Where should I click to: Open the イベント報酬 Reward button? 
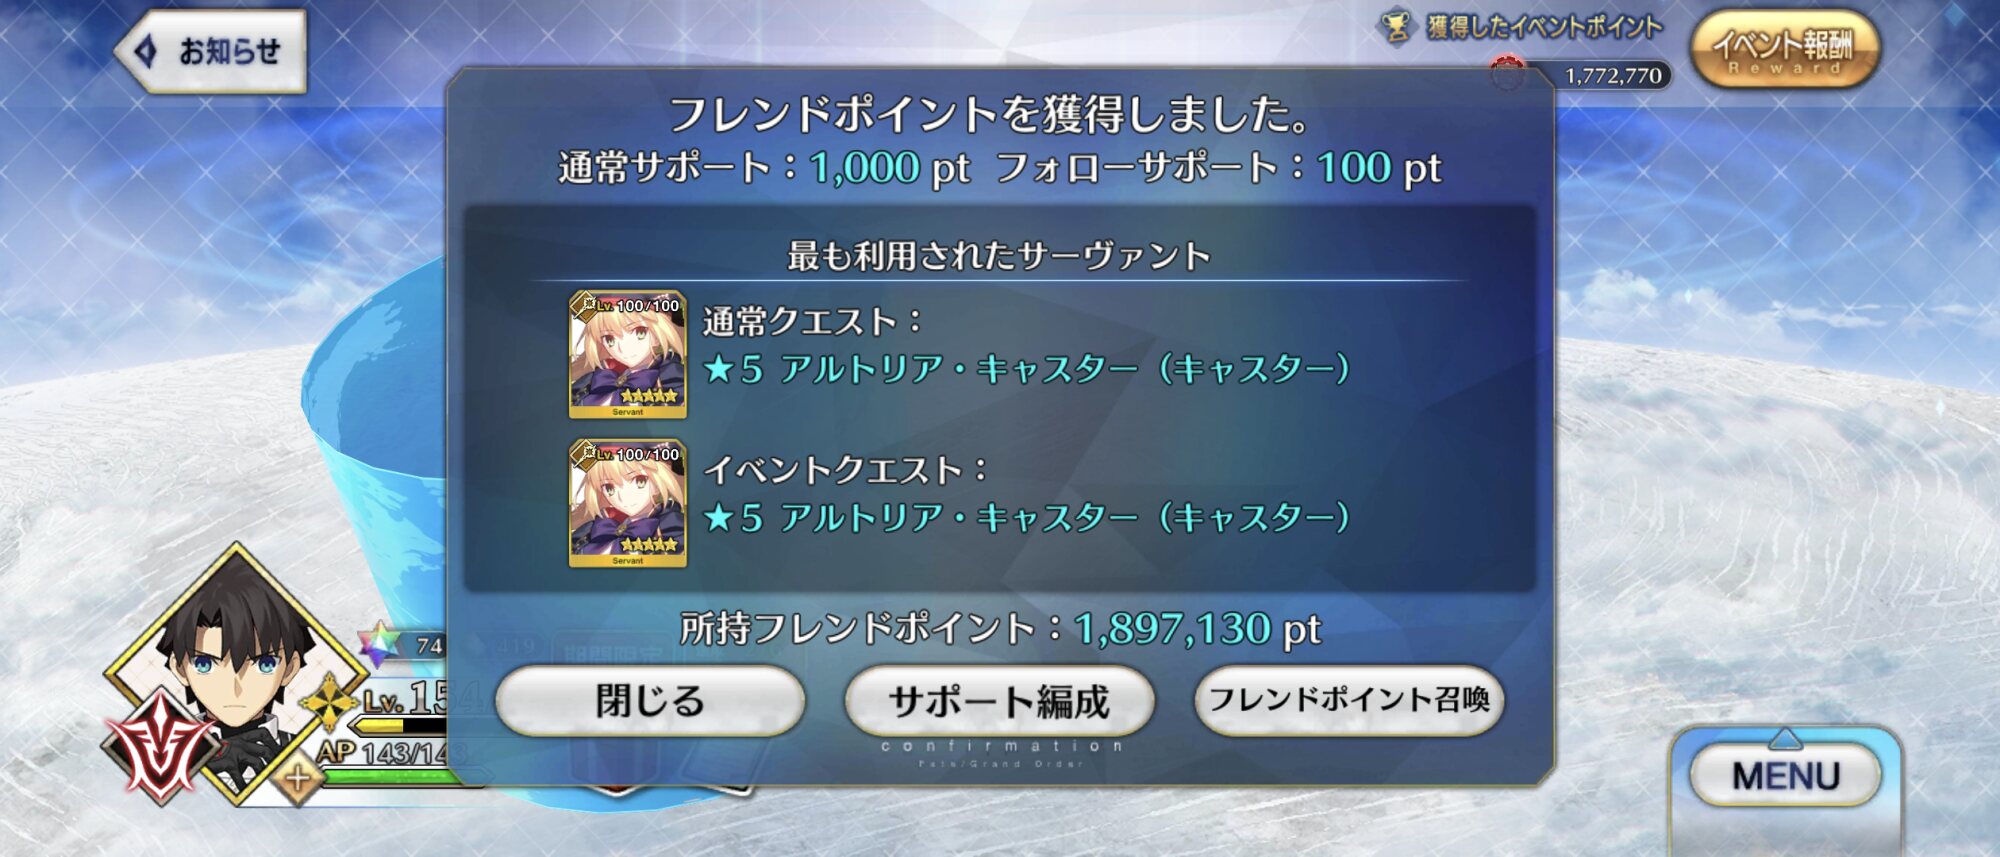1785,49
